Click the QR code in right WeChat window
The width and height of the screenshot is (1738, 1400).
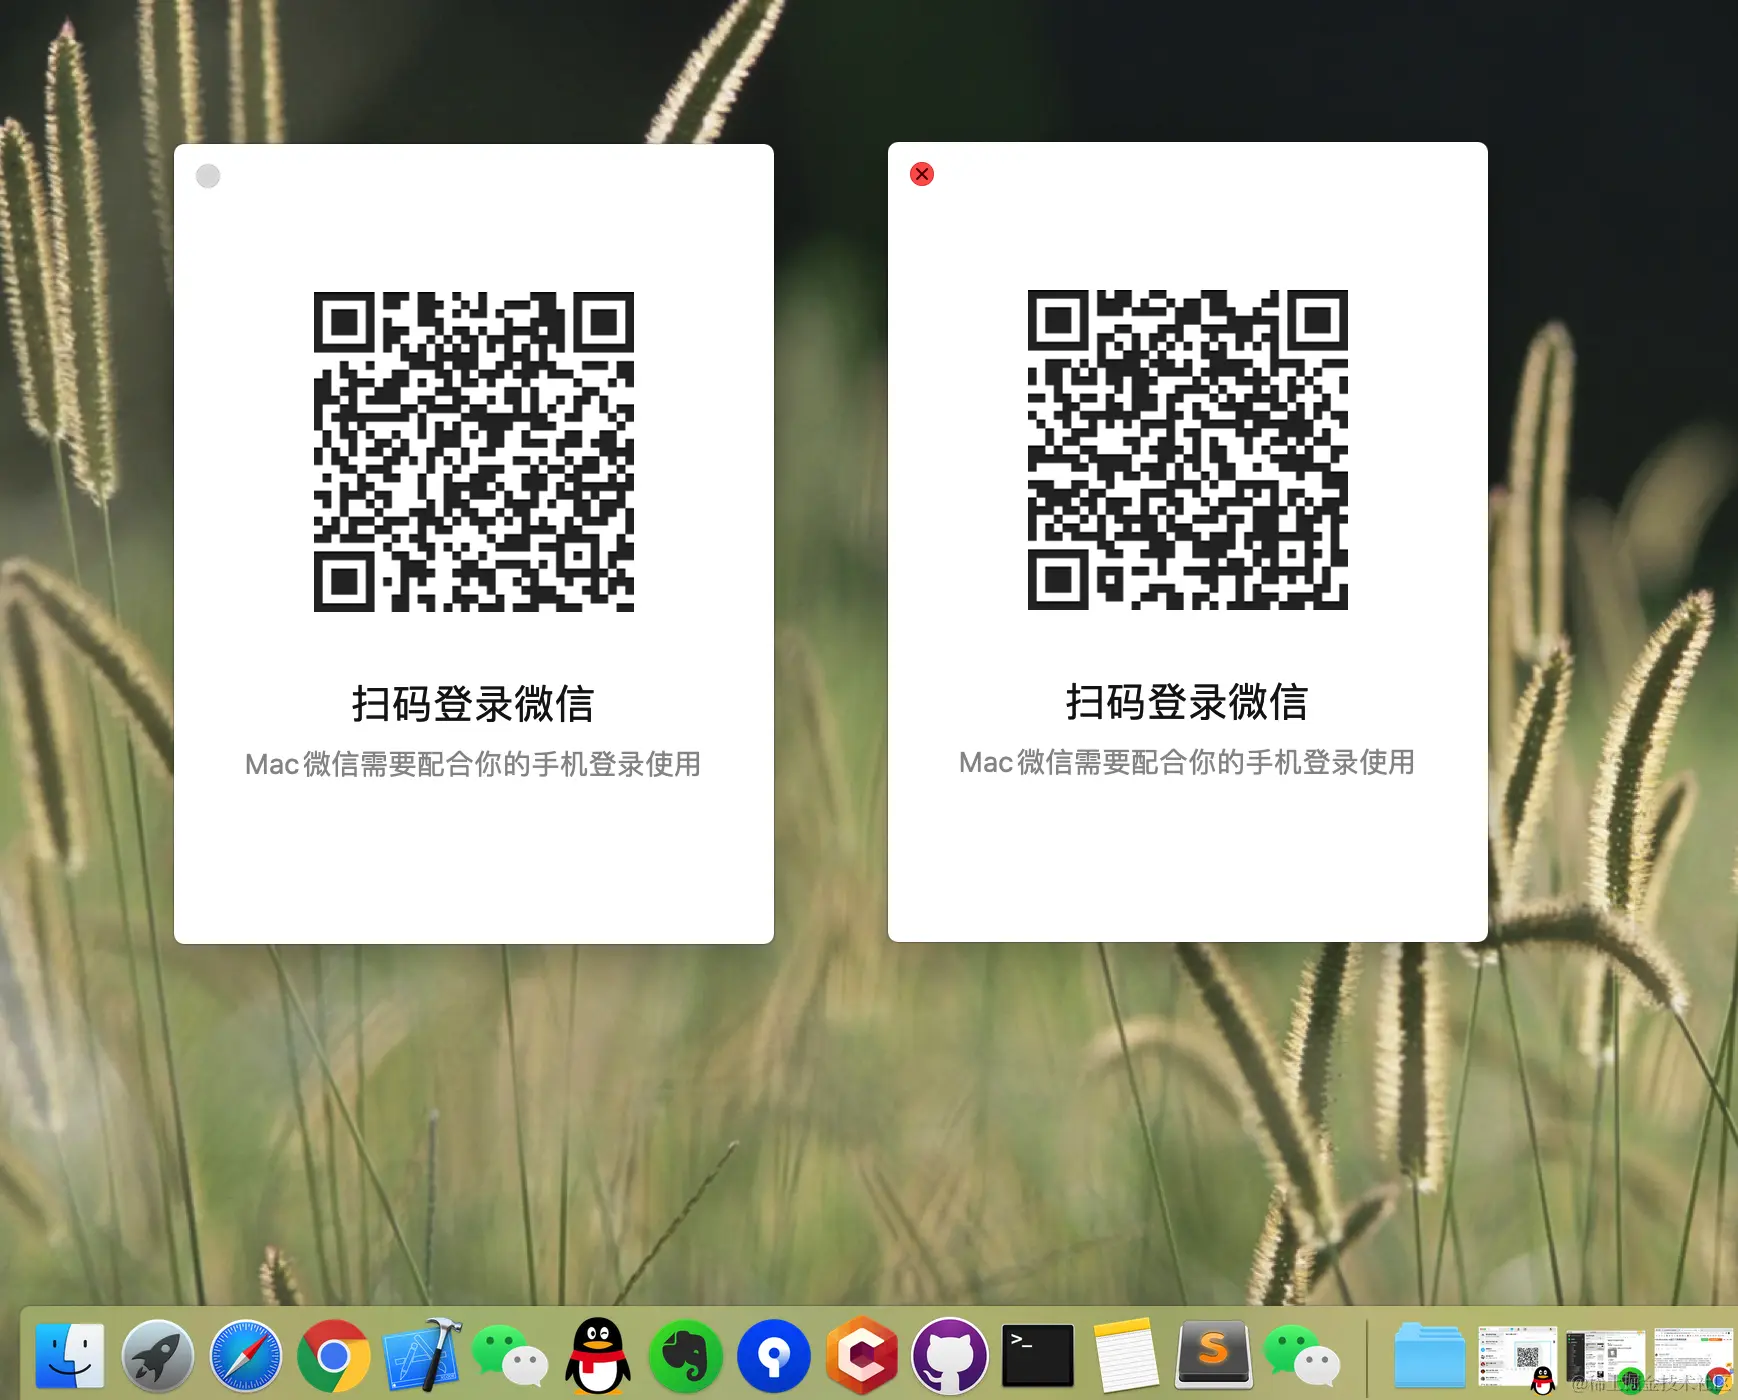(x=1188, y=450)
